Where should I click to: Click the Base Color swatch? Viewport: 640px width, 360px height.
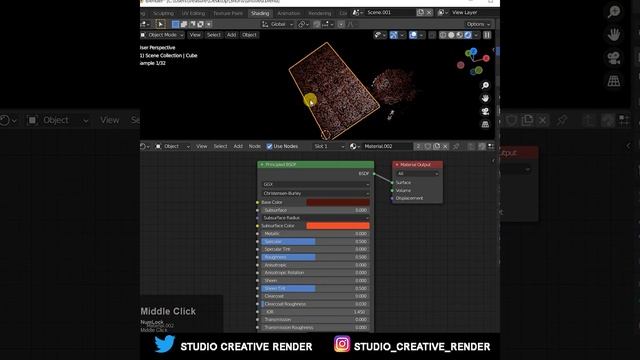338,202
